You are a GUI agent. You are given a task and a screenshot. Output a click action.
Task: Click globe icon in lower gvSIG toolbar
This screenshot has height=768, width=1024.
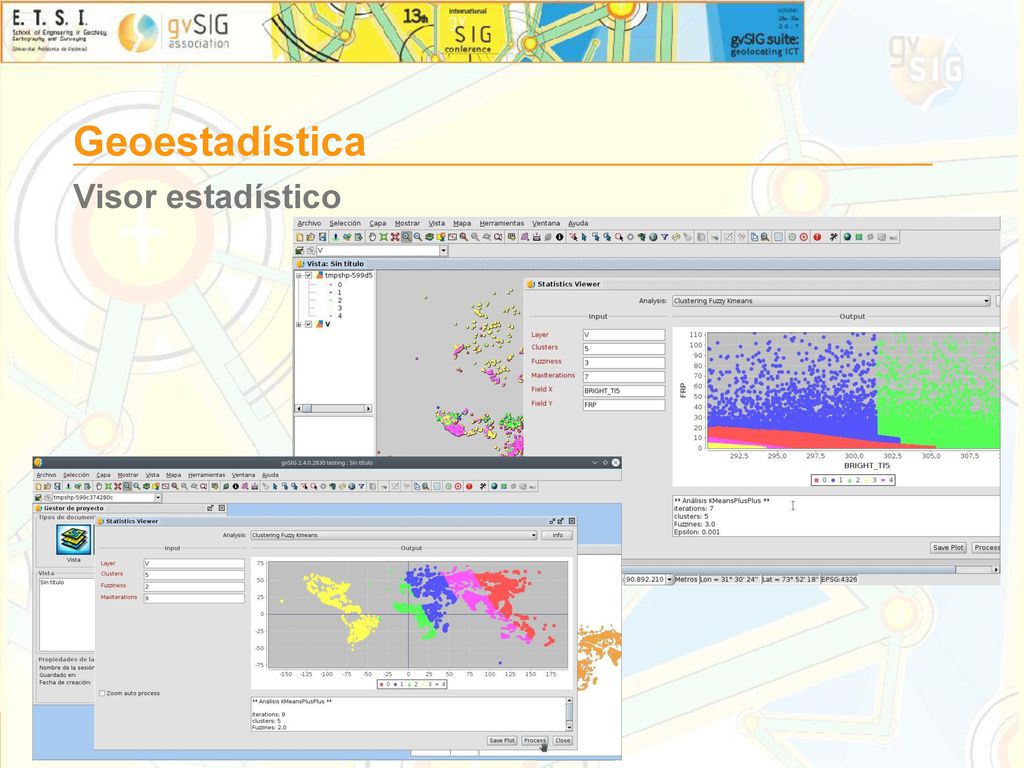(x=494, y=487)
